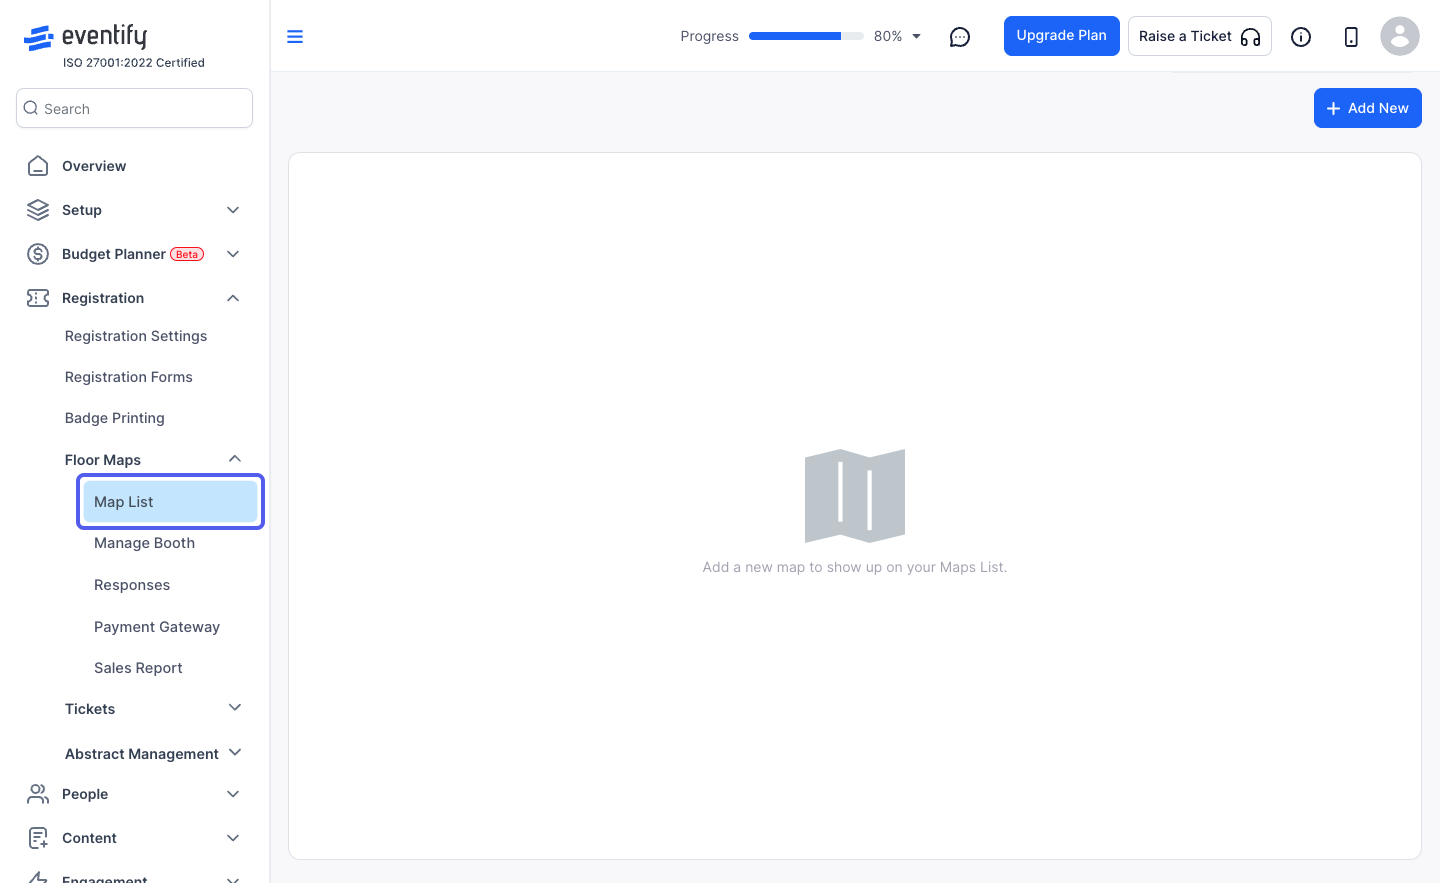Click the hamburger menu icon
The width and height of the screenshot is (1440, 883).
pyautogui.click(x=295, y=37)
